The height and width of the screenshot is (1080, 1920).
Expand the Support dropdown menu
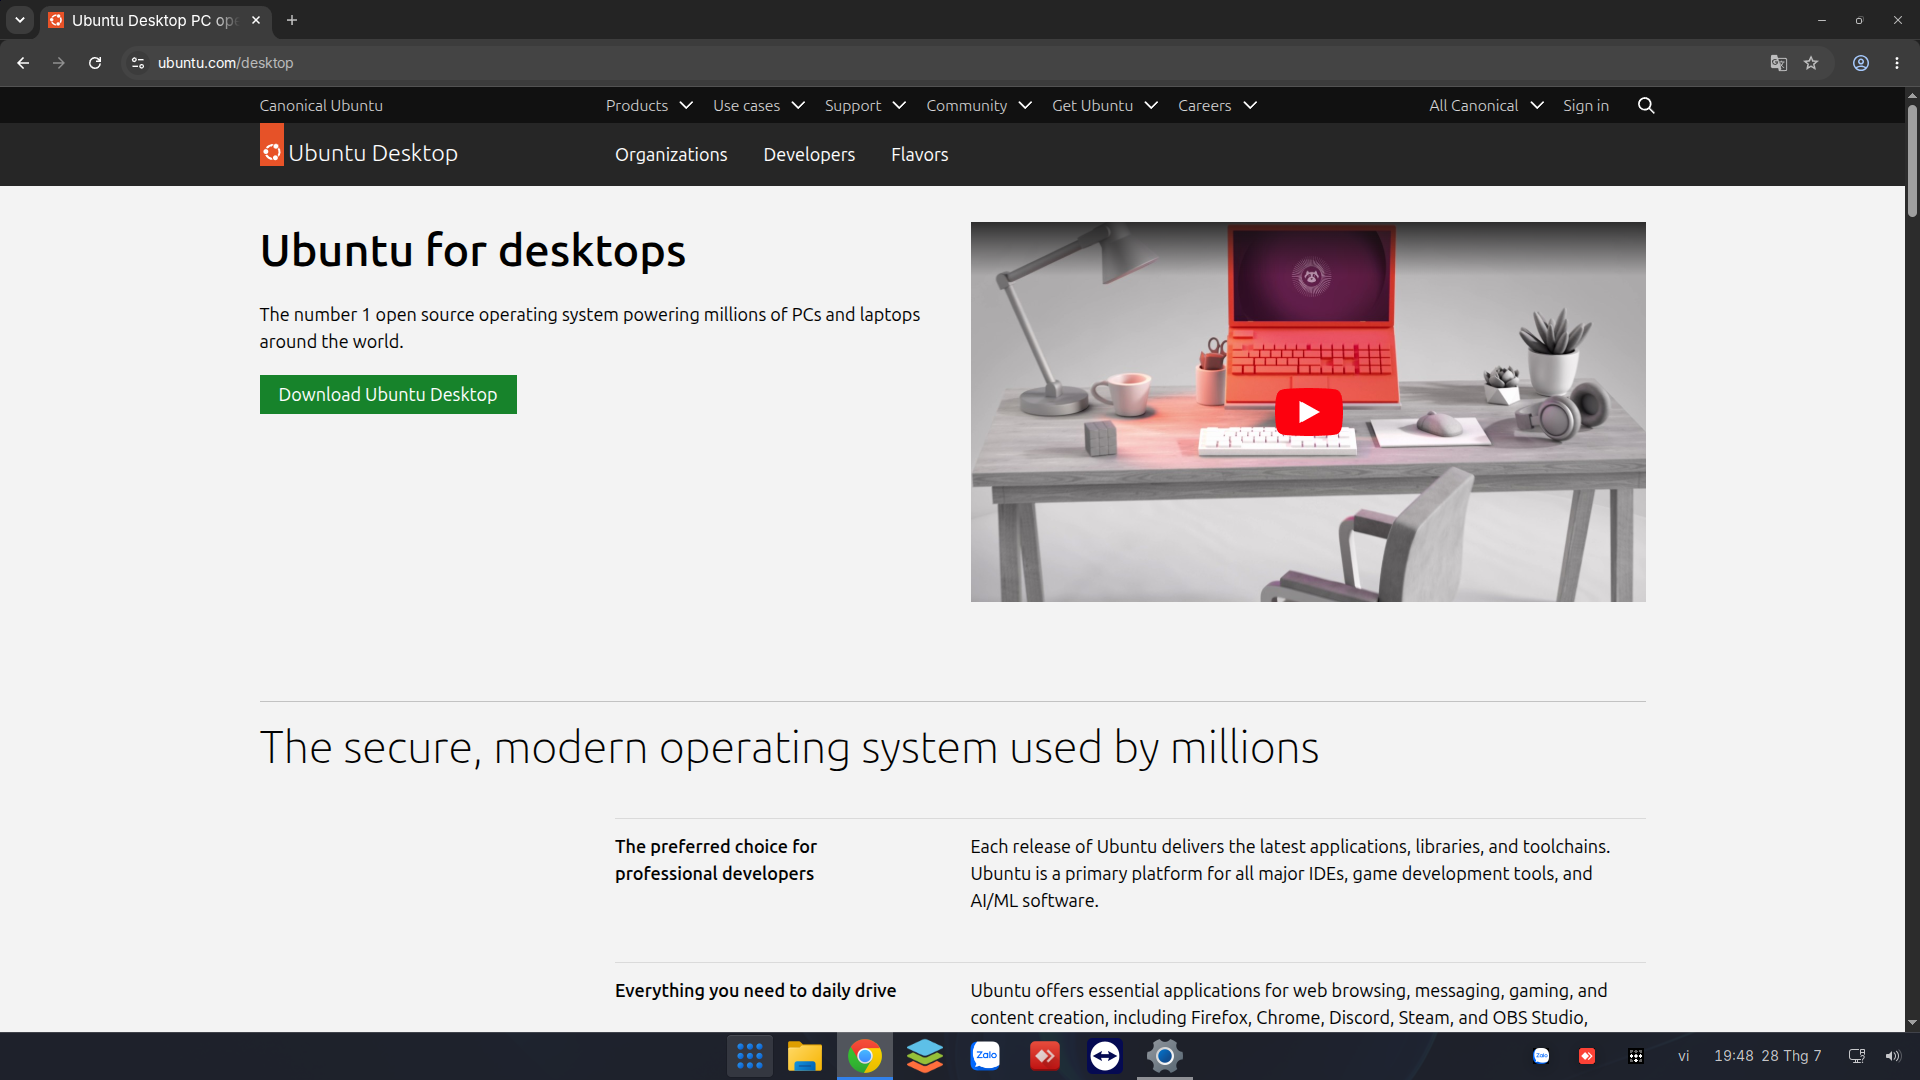tap(865, 105)
